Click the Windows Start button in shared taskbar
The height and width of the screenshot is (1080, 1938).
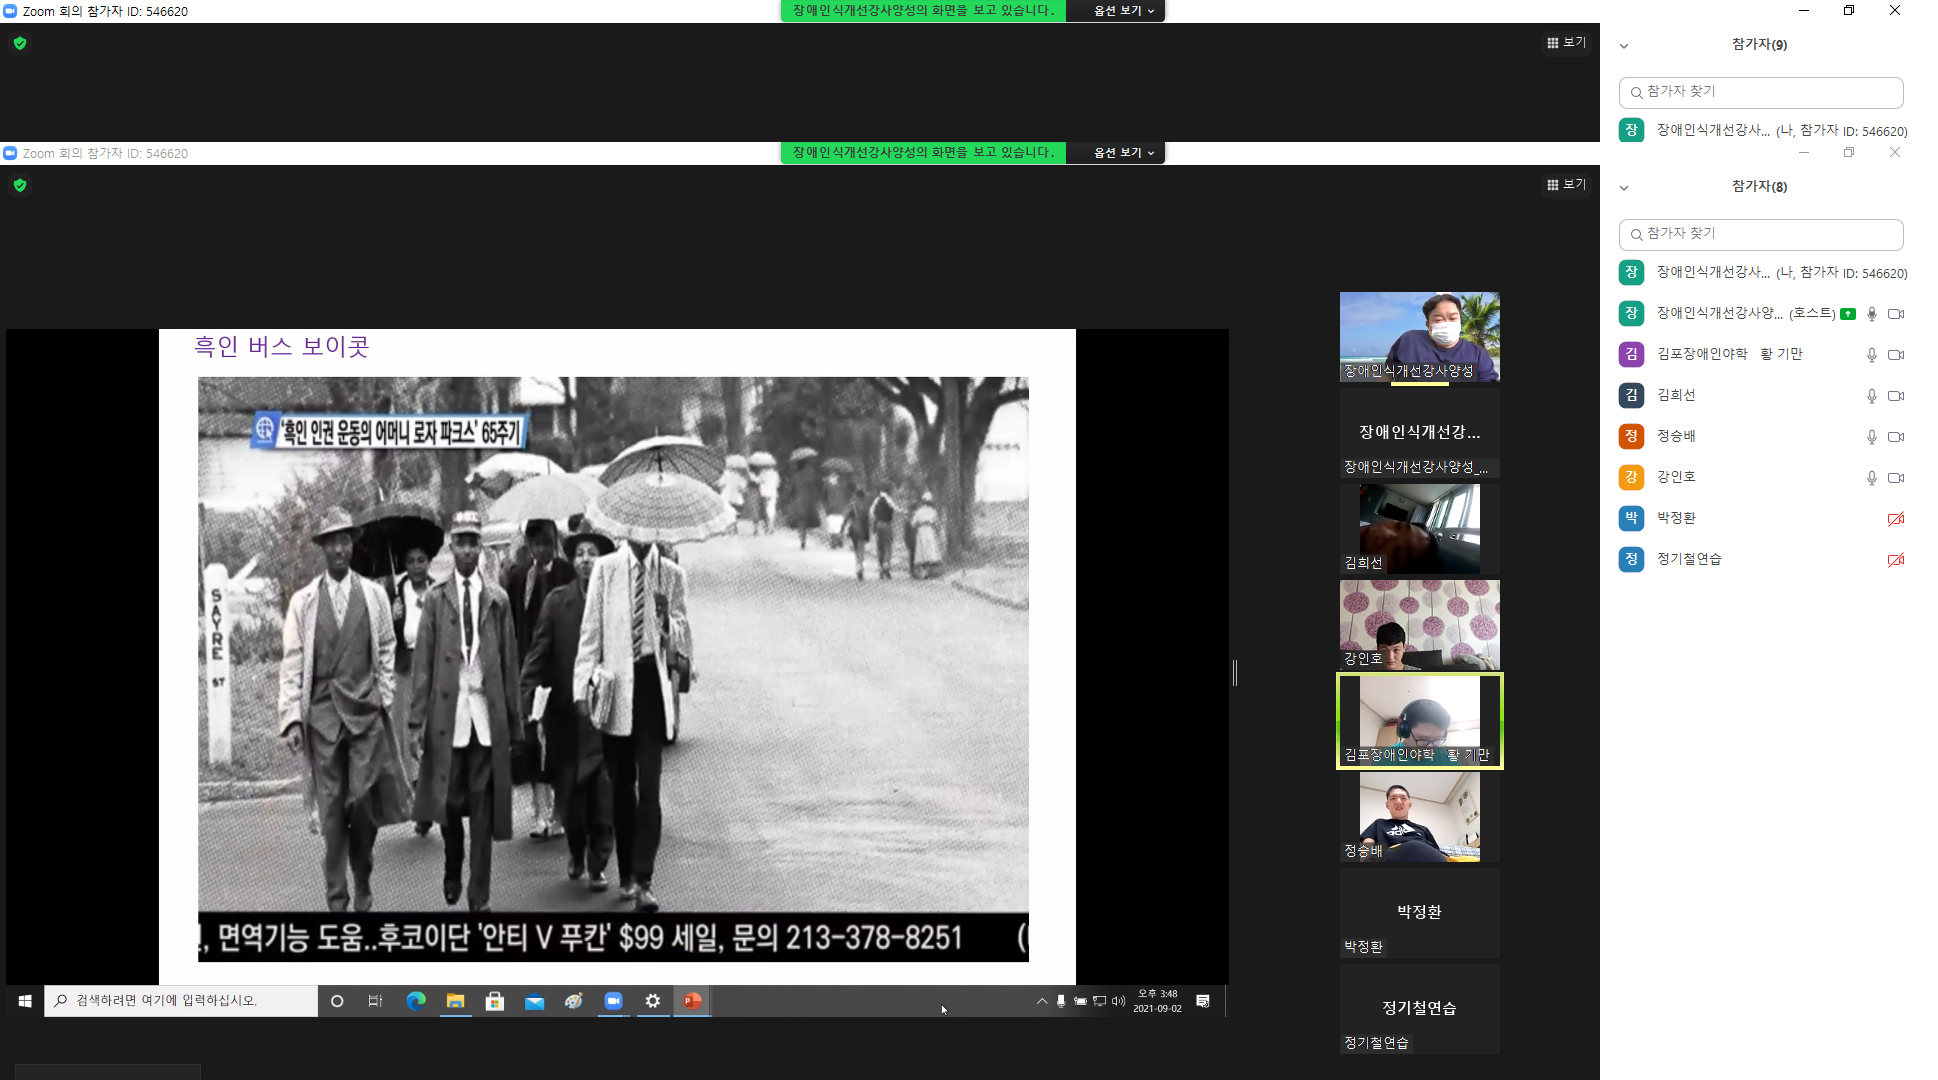click(25, 1001)
